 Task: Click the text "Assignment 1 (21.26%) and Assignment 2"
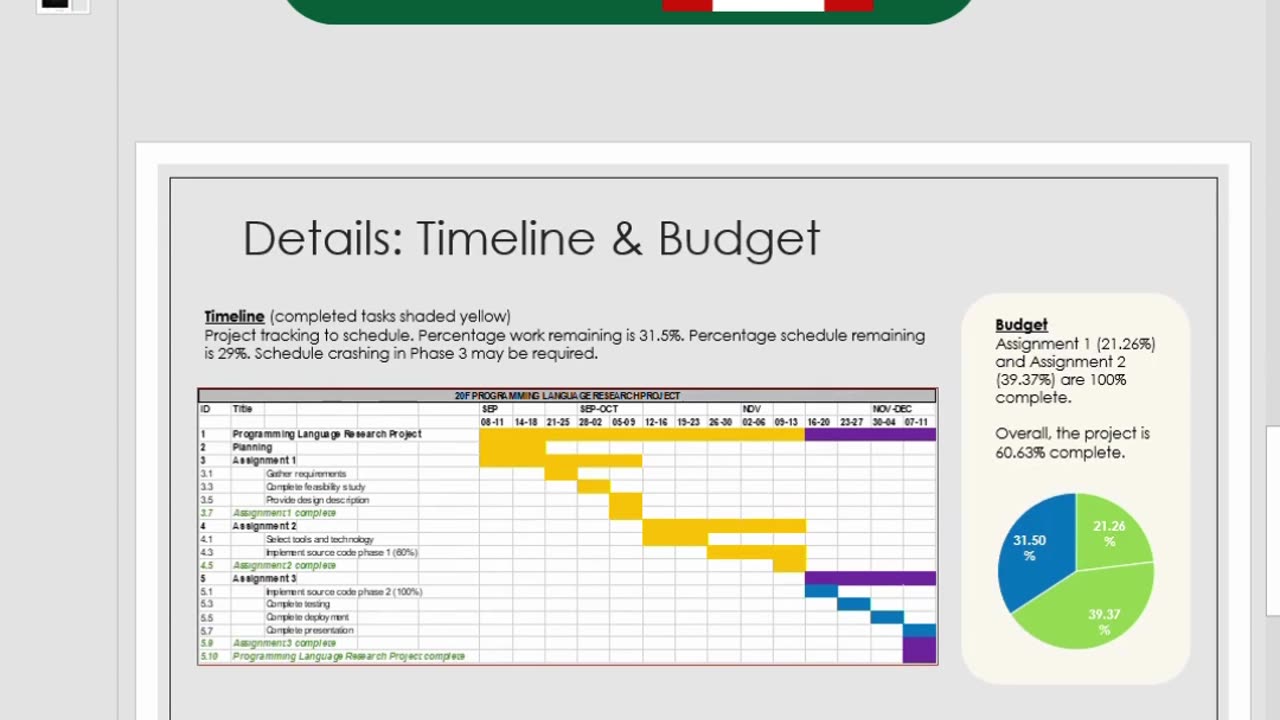(1075, 353)
